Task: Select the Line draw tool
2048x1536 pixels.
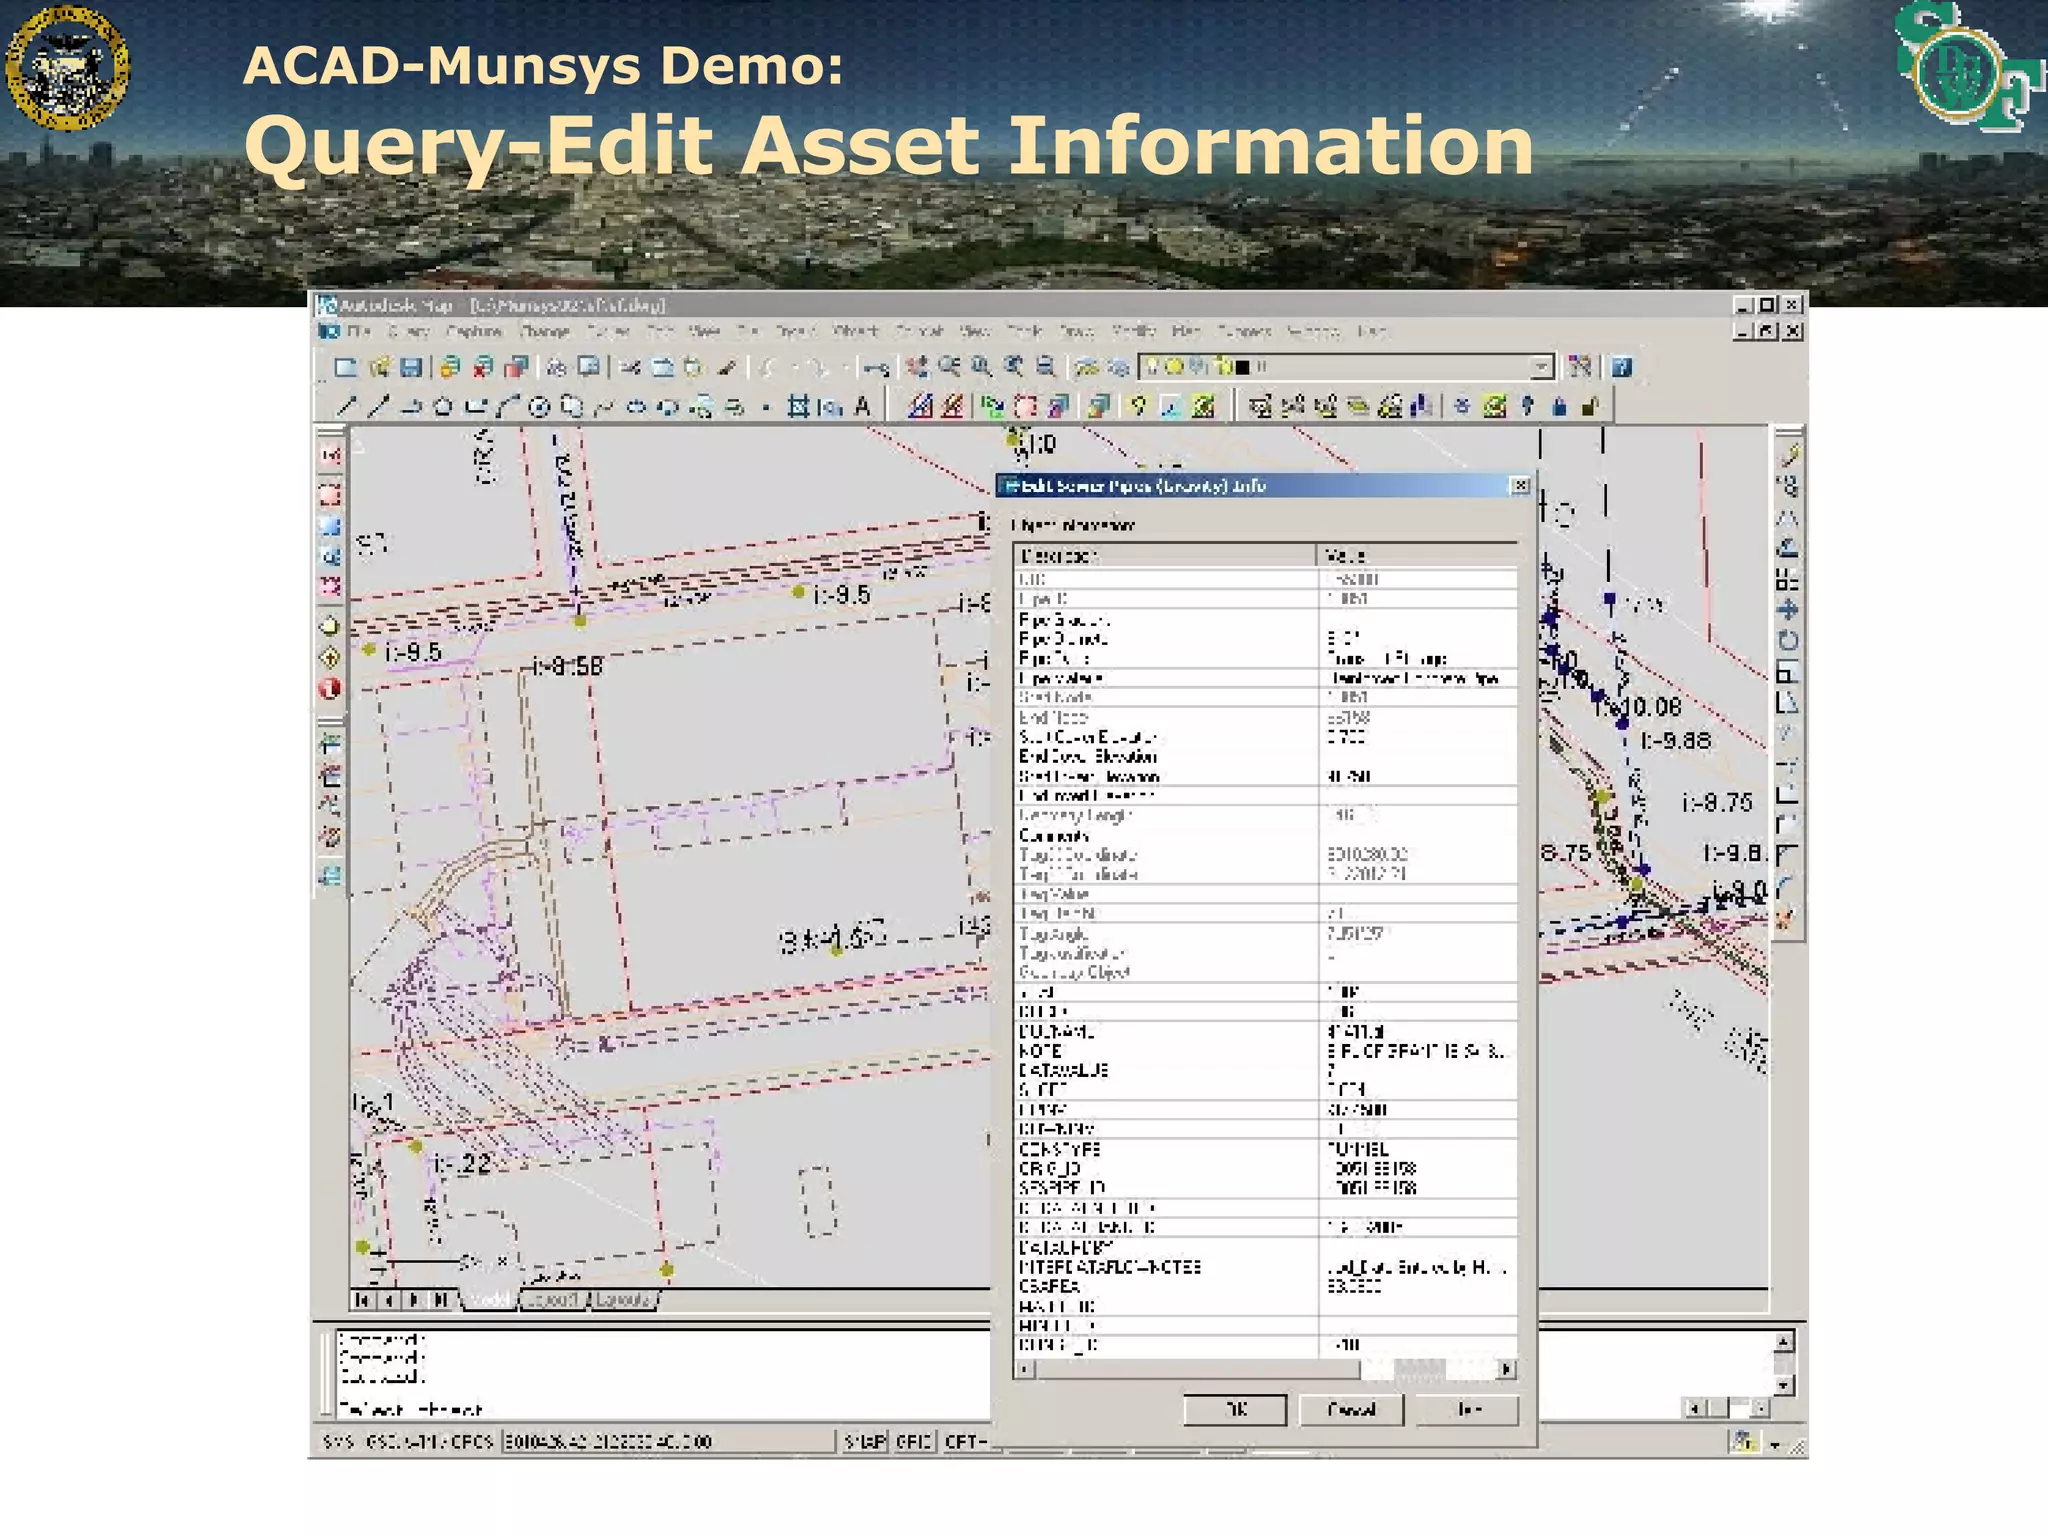Action: click(x=346, y=406)
